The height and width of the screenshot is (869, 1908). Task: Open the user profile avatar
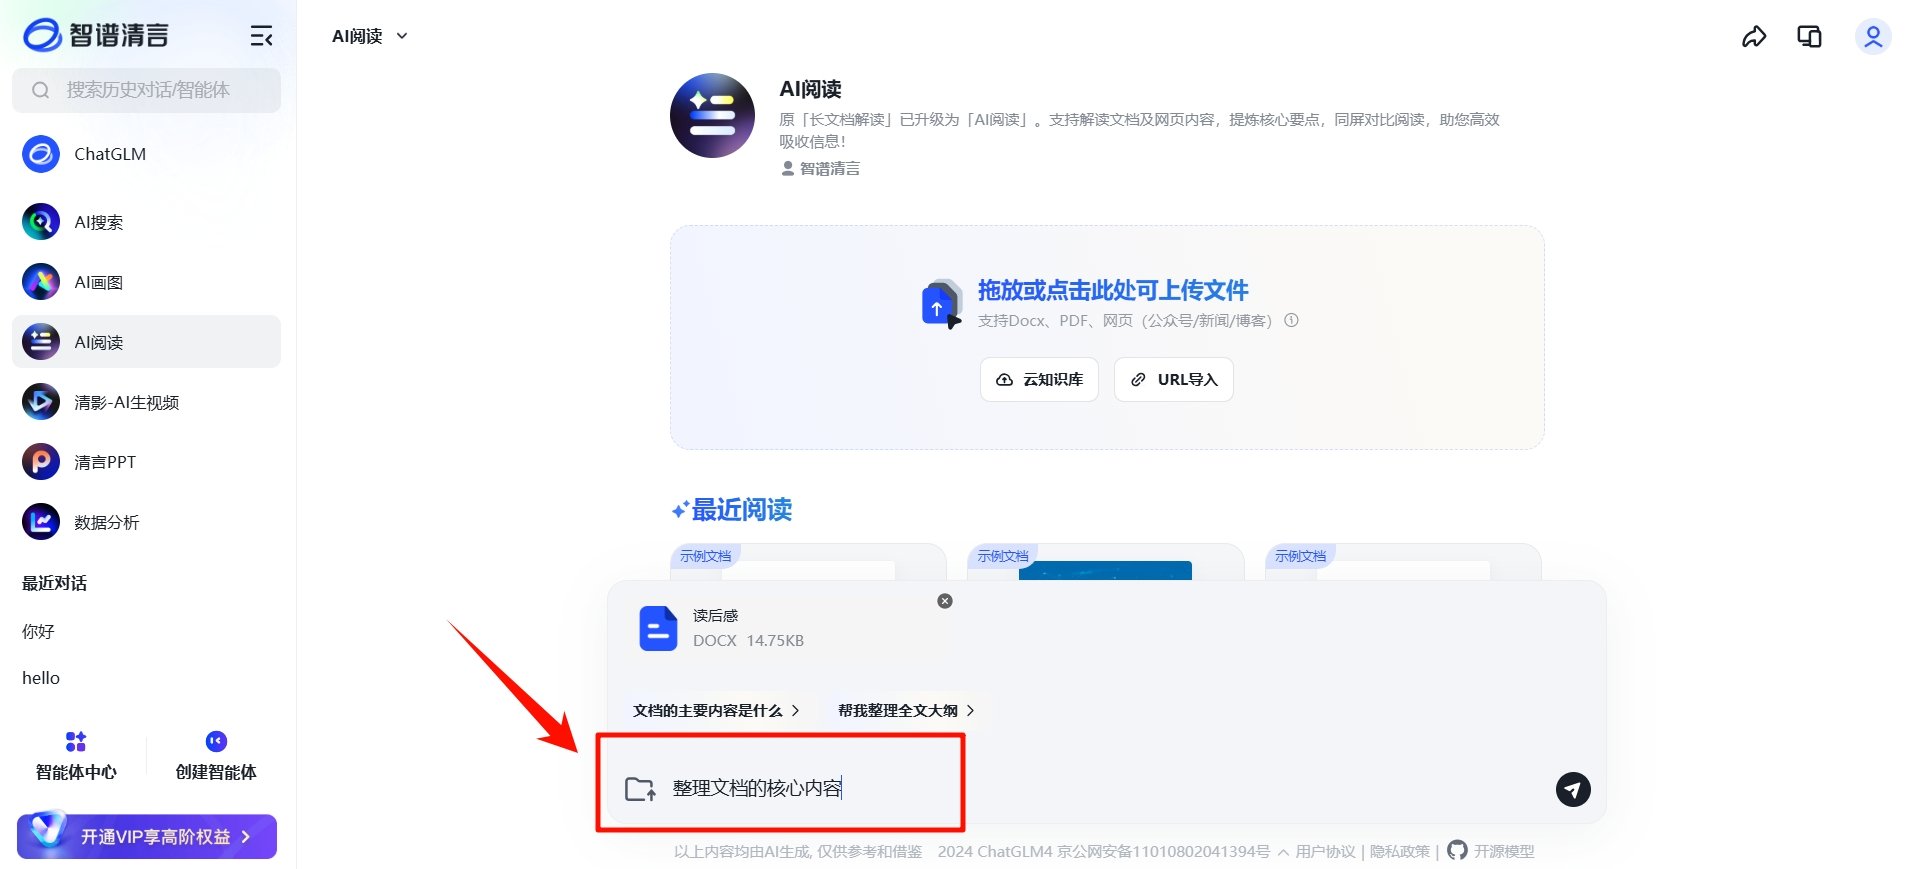(x=1873, y=37)
